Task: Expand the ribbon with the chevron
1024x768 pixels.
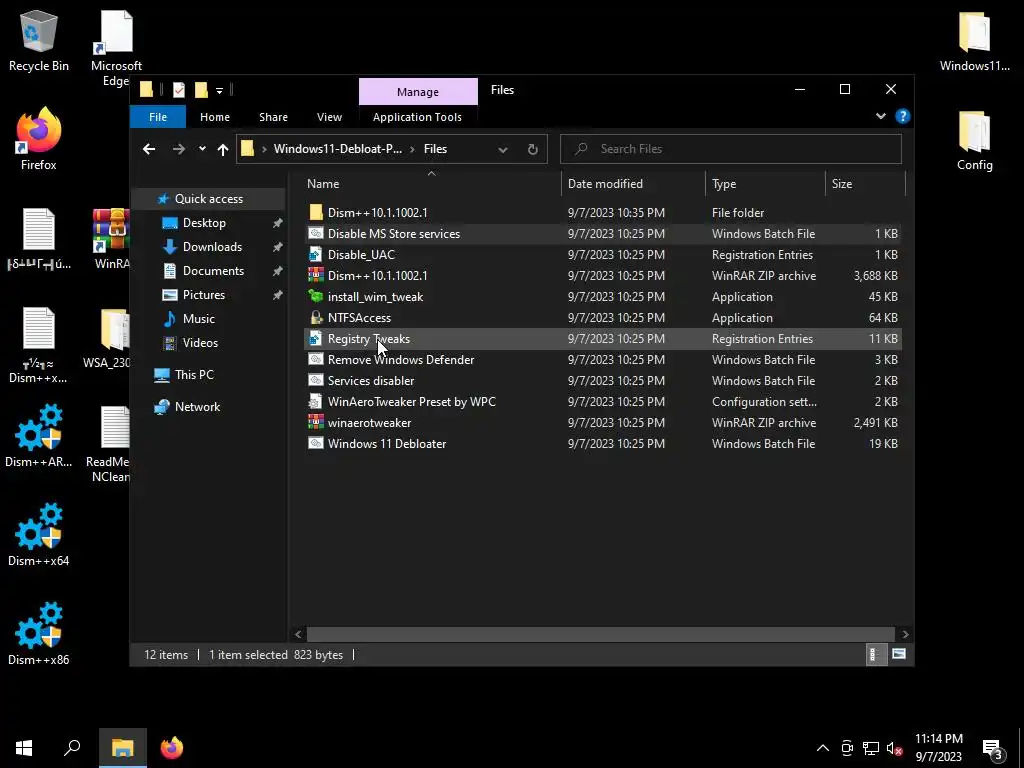Action: point(880,116)
